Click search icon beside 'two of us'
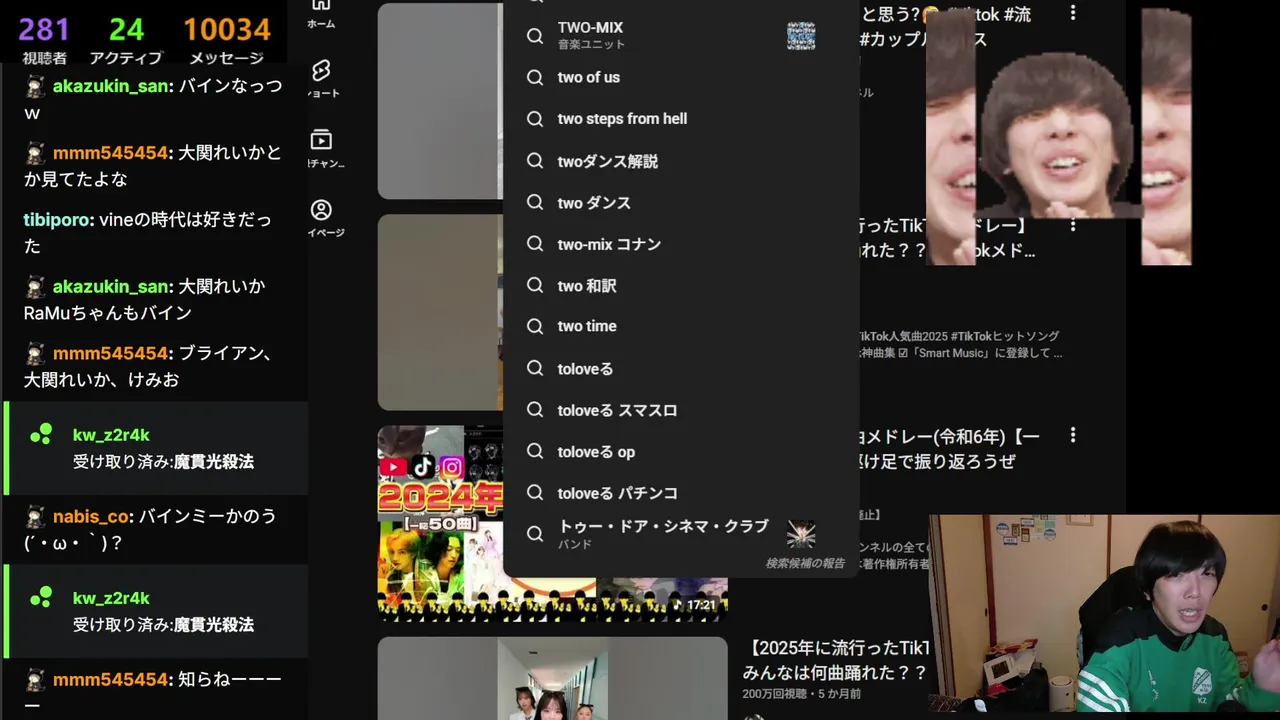 [x=535, y=77]
